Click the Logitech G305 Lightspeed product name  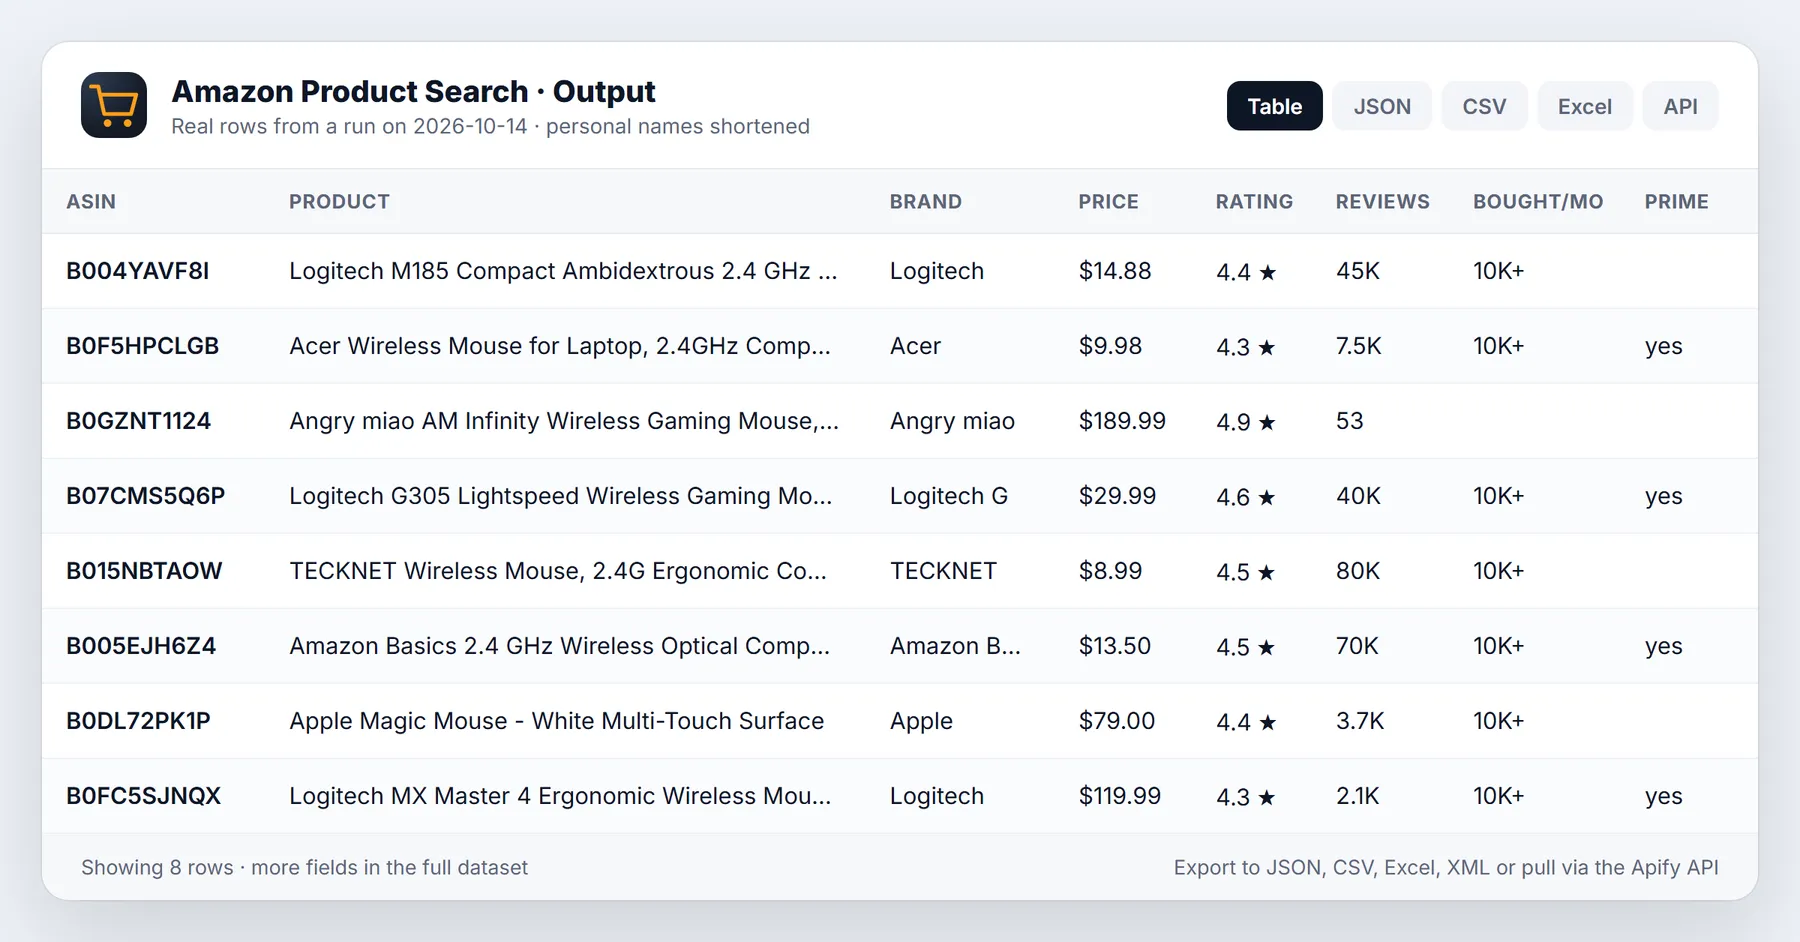[561, 496]
